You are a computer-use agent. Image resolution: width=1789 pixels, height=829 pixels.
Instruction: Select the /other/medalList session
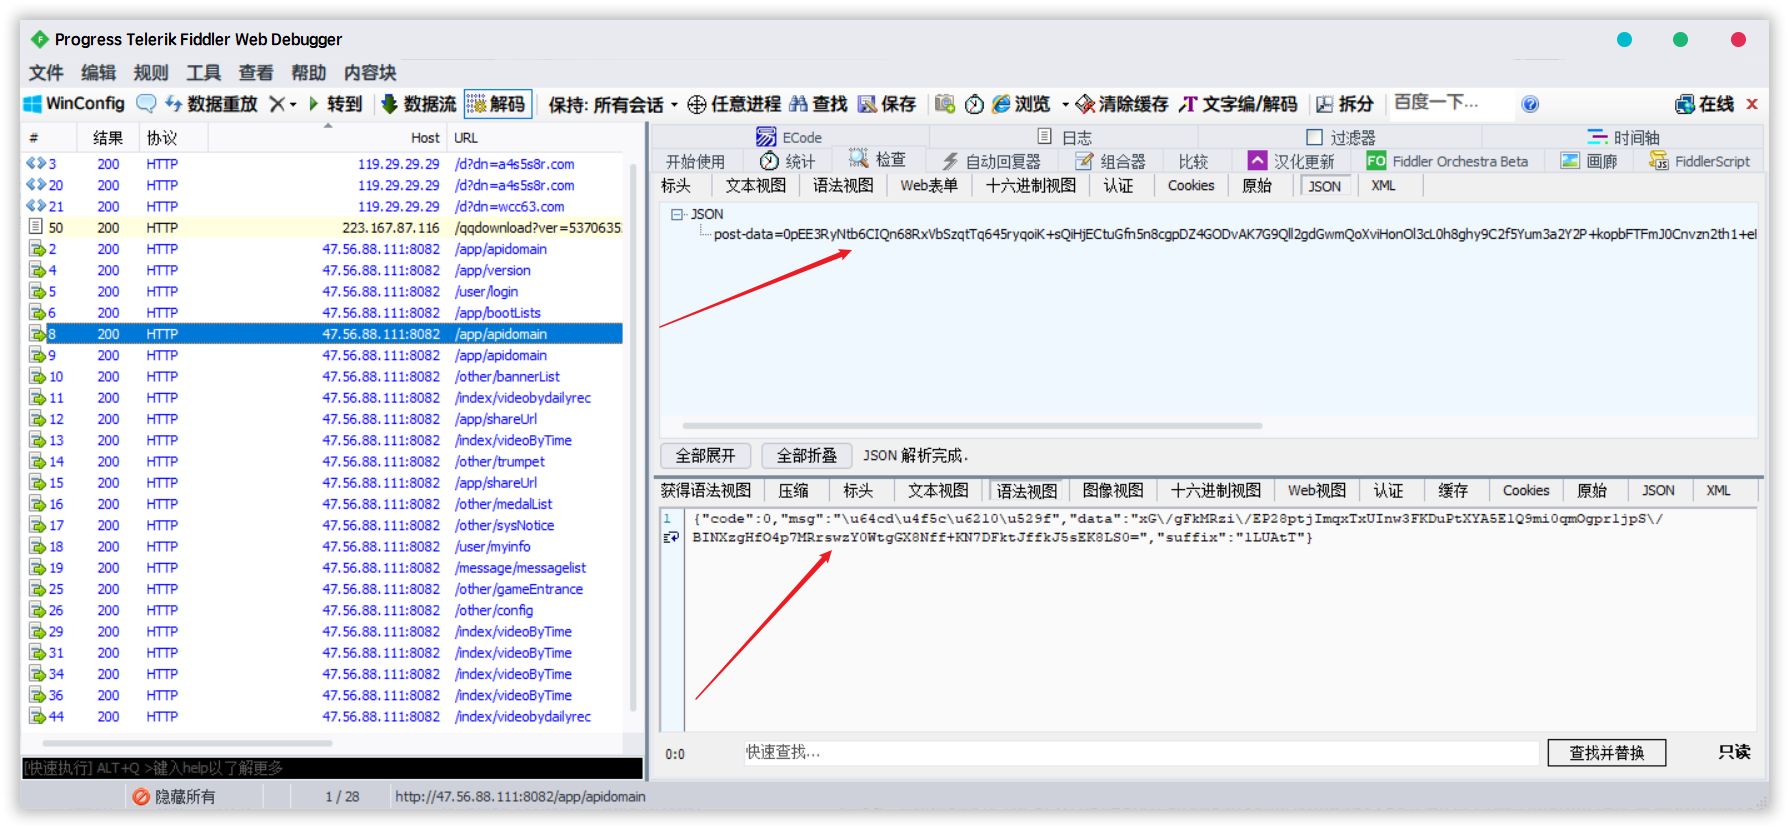click(324, 504)
